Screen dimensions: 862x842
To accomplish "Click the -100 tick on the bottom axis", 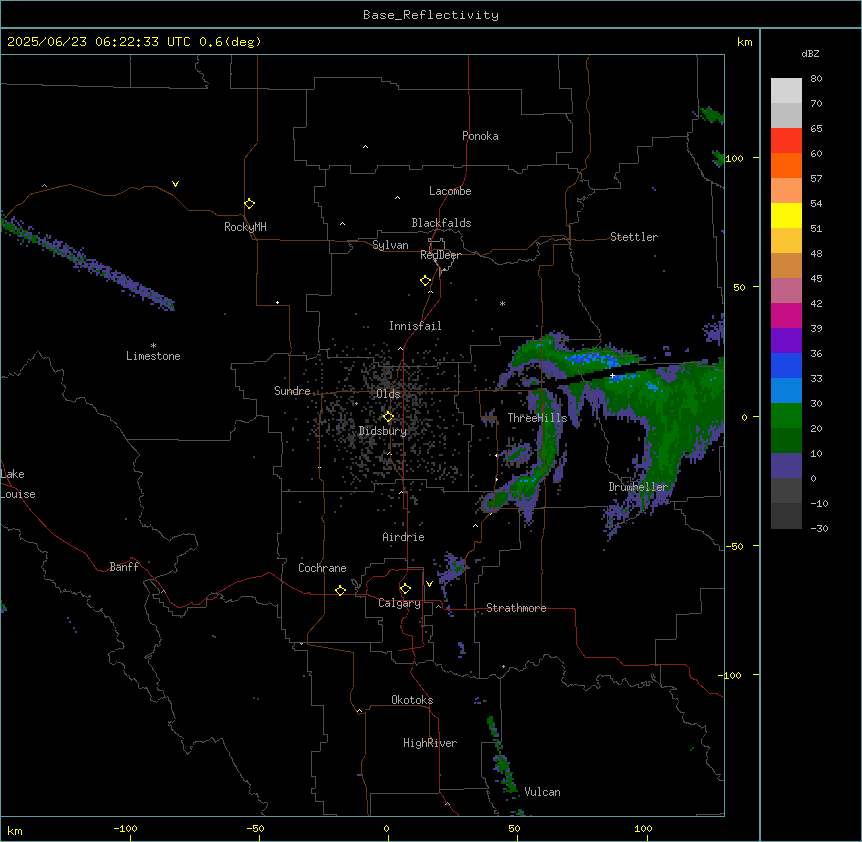I will click(x=126, y=828).
